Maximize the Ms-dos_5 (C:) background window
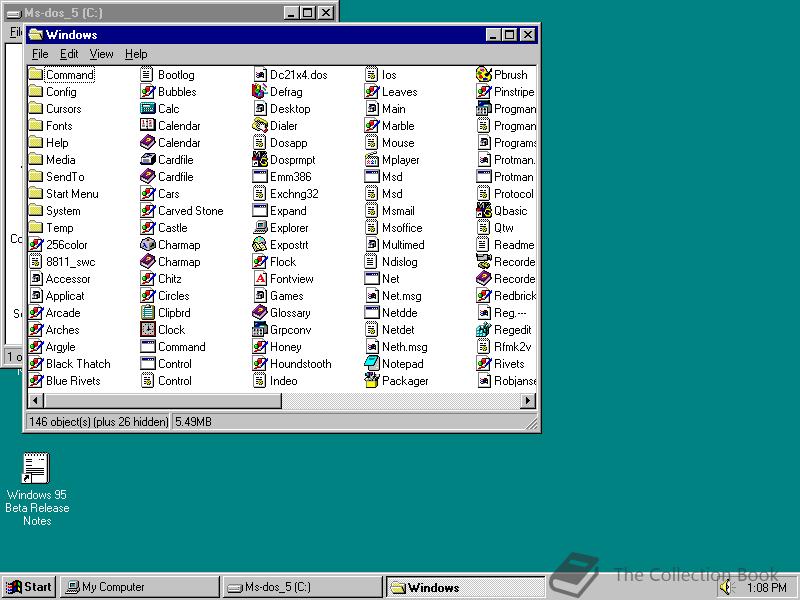Screen dimensions: 800x600 point(308,13)
